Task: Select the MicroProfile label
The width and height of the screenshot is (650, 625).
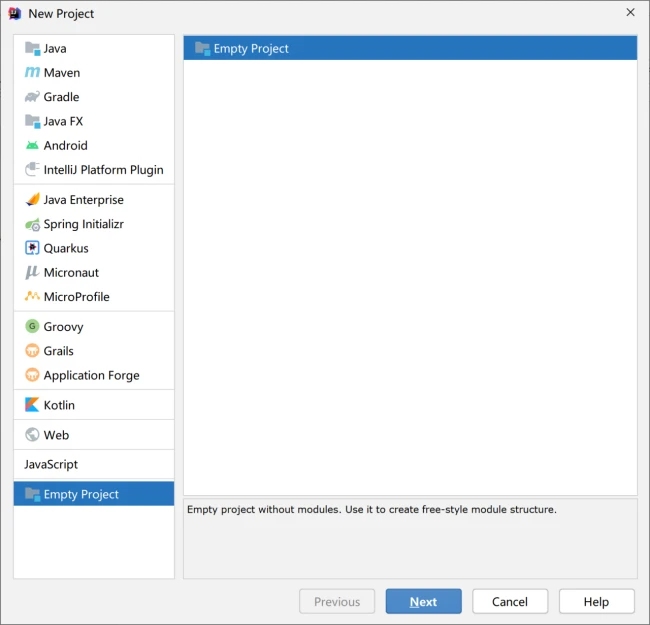Action: (x=77, y=297)
